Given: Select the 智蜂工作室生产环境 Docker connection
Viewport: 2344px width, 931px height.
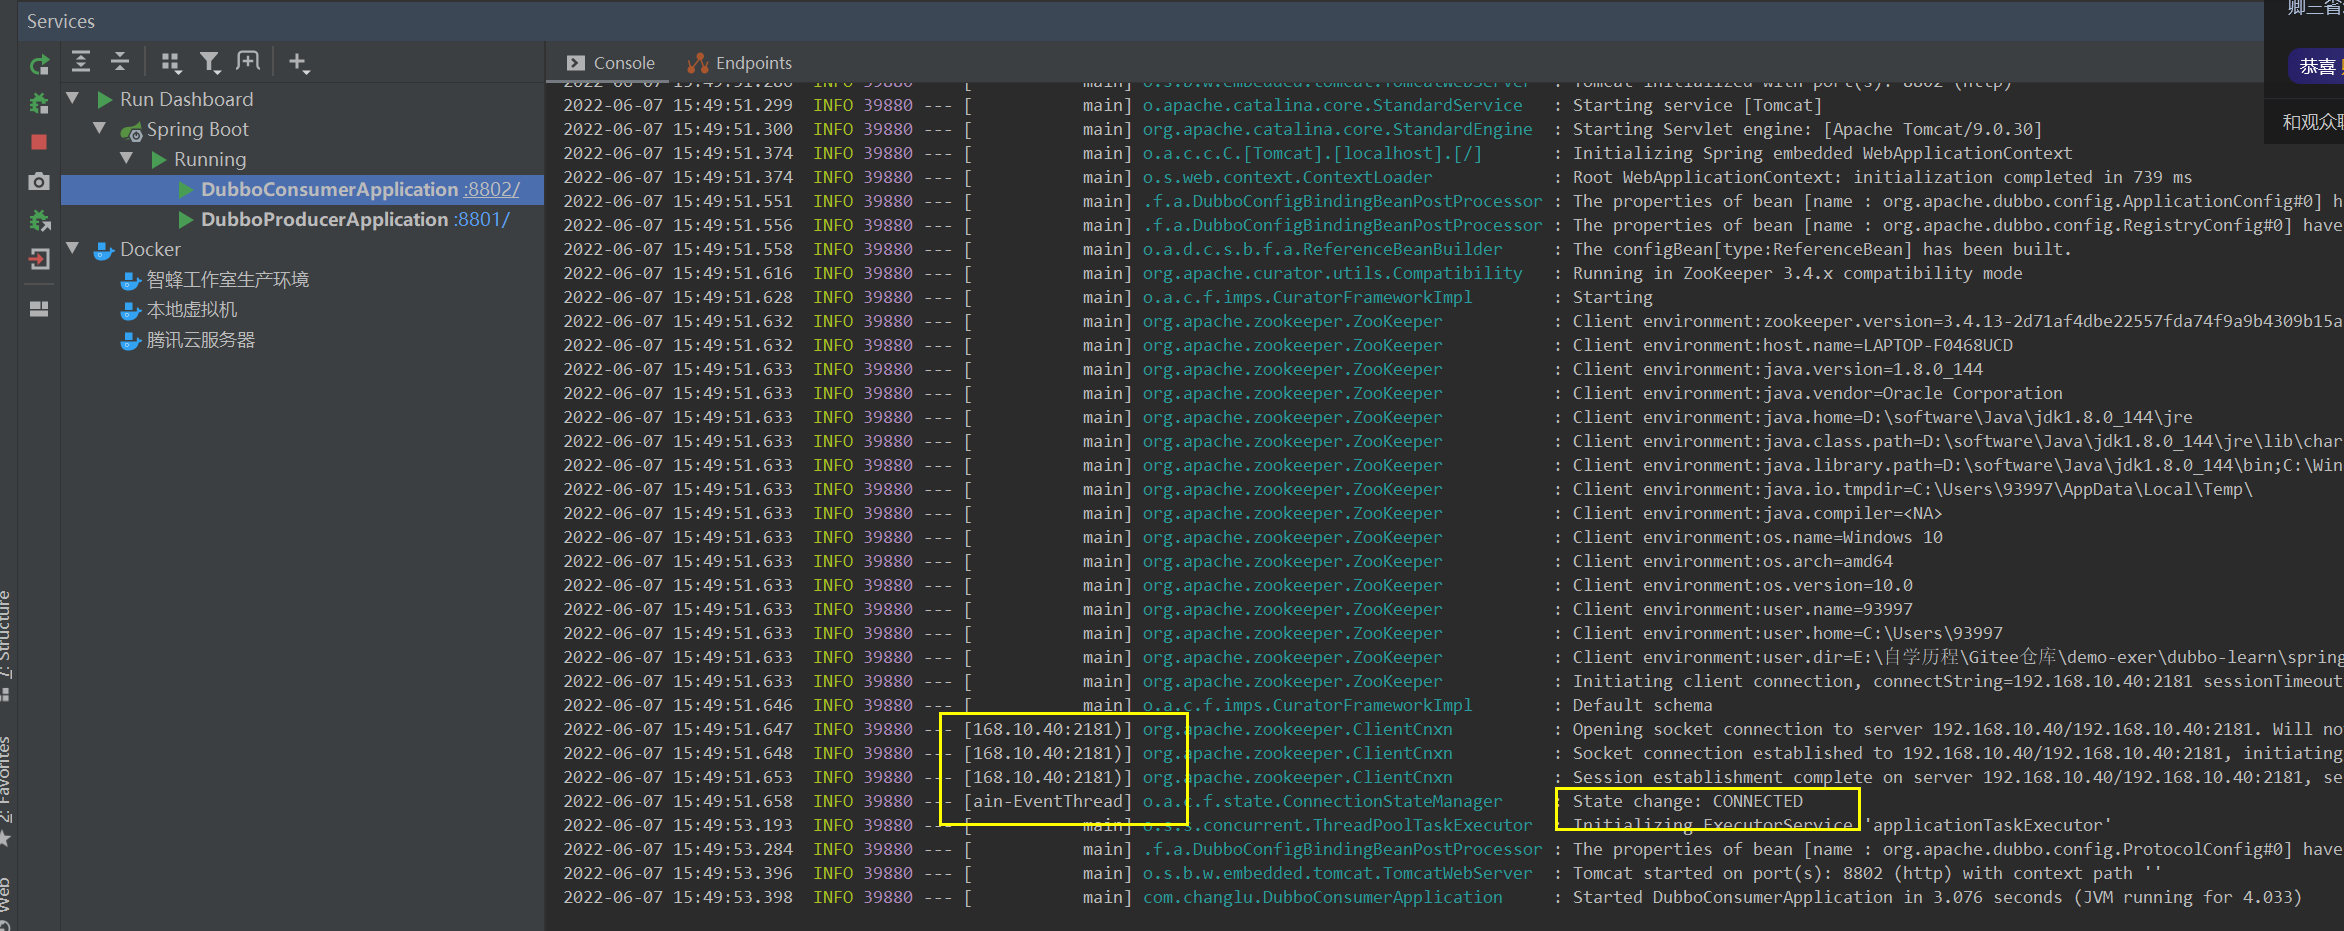Looking at the screenshot, I should 227,280.
